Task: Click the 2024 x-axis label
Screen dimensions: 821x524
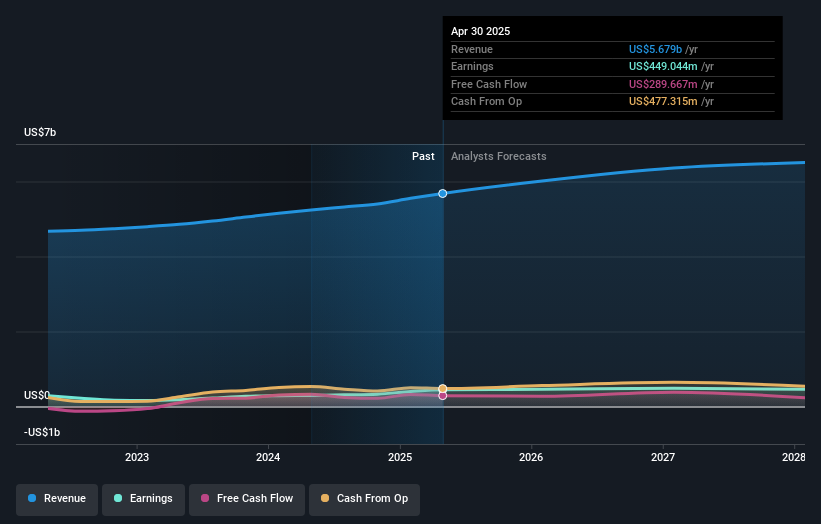Action: pos(268,457)
